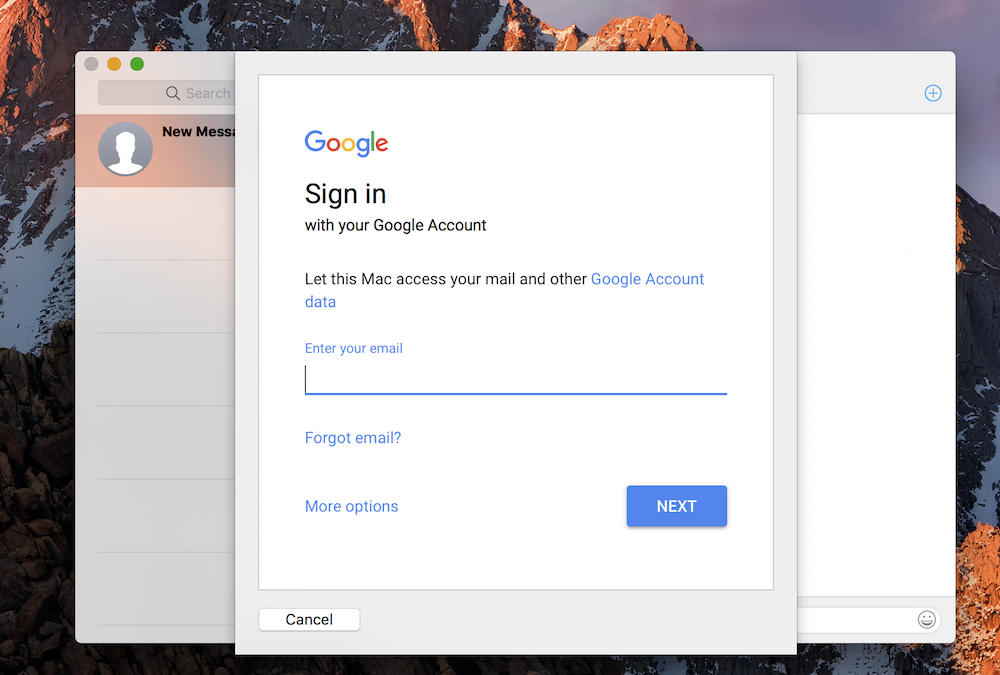Click the compose new message plus icon

coord(933,93)
